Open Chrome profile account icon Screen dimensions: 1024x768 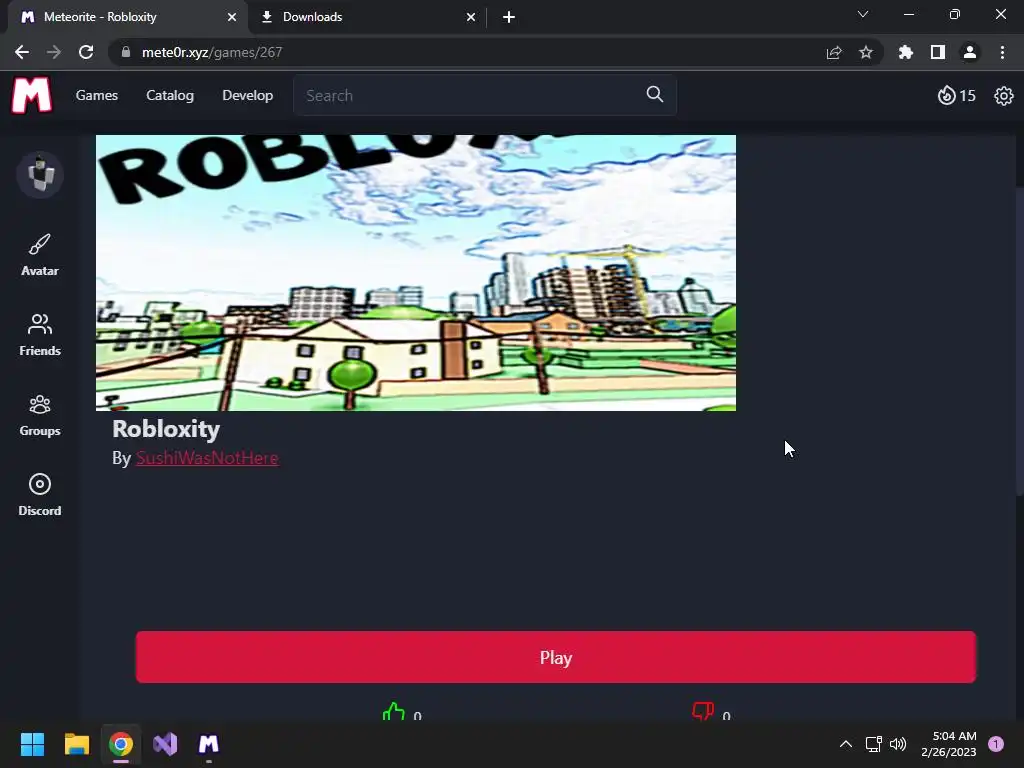[x=970, y=52]
